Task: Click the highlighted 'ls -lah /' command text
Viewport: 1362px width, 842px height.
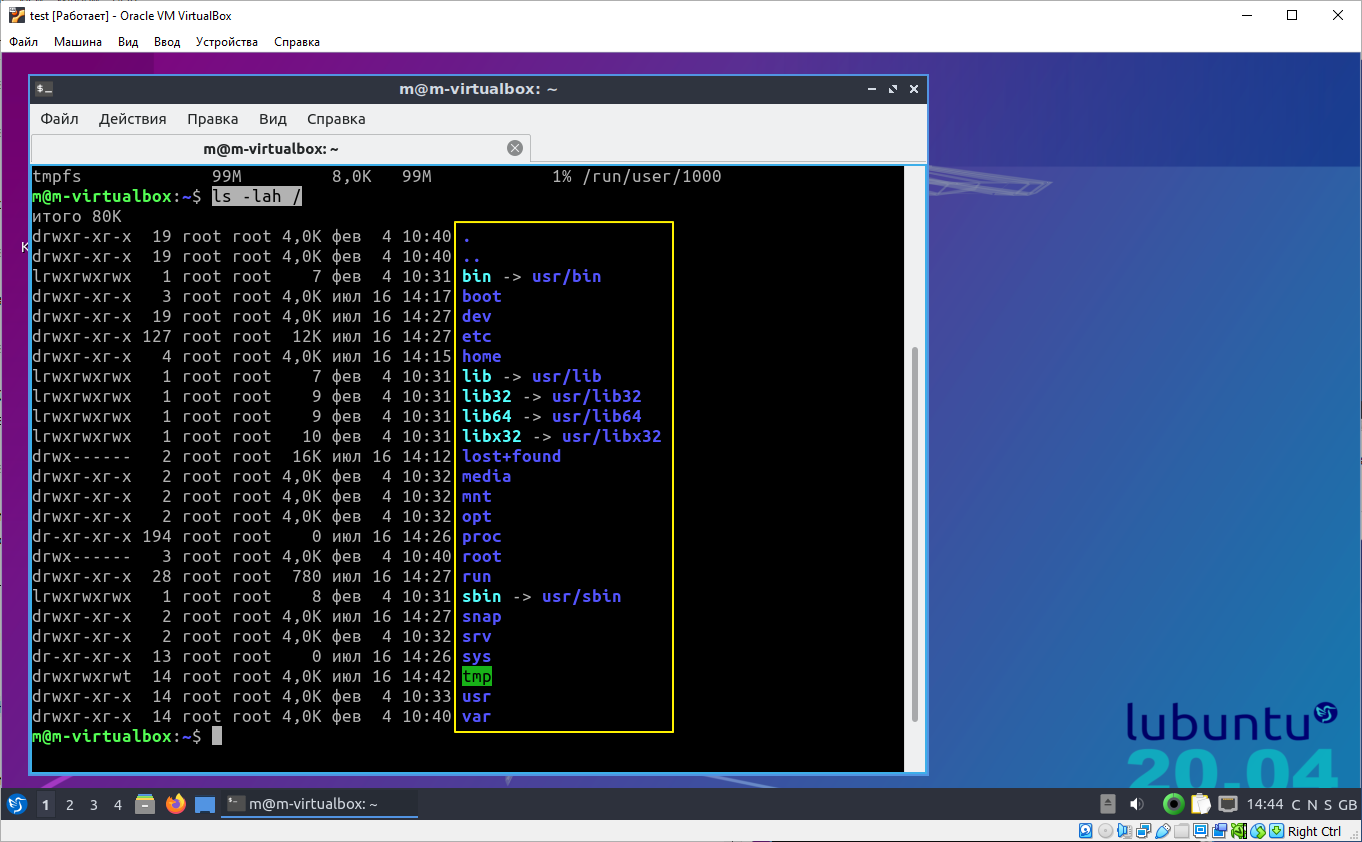Action: (256, 196)
